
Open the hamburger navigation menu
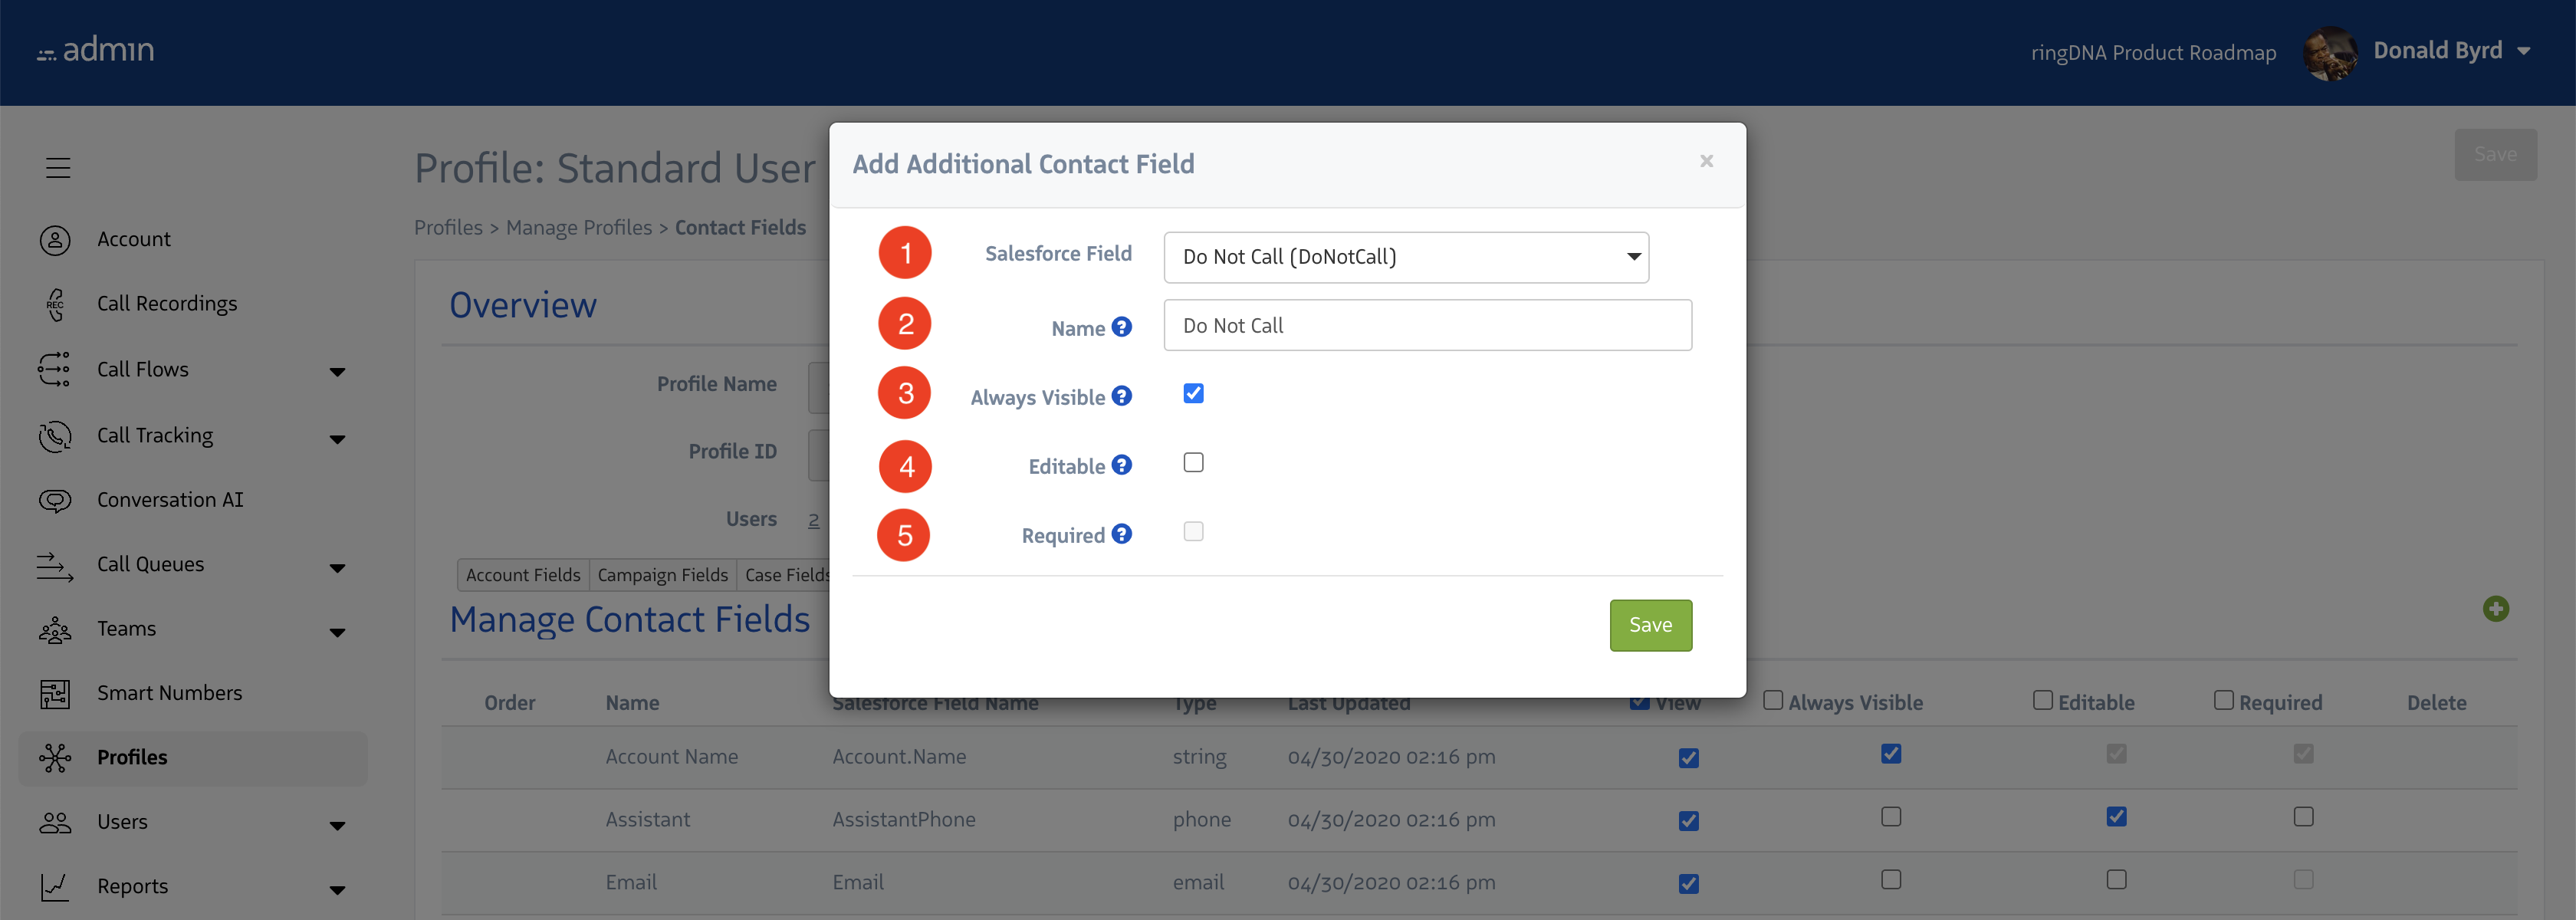click(x=57, y=167)
